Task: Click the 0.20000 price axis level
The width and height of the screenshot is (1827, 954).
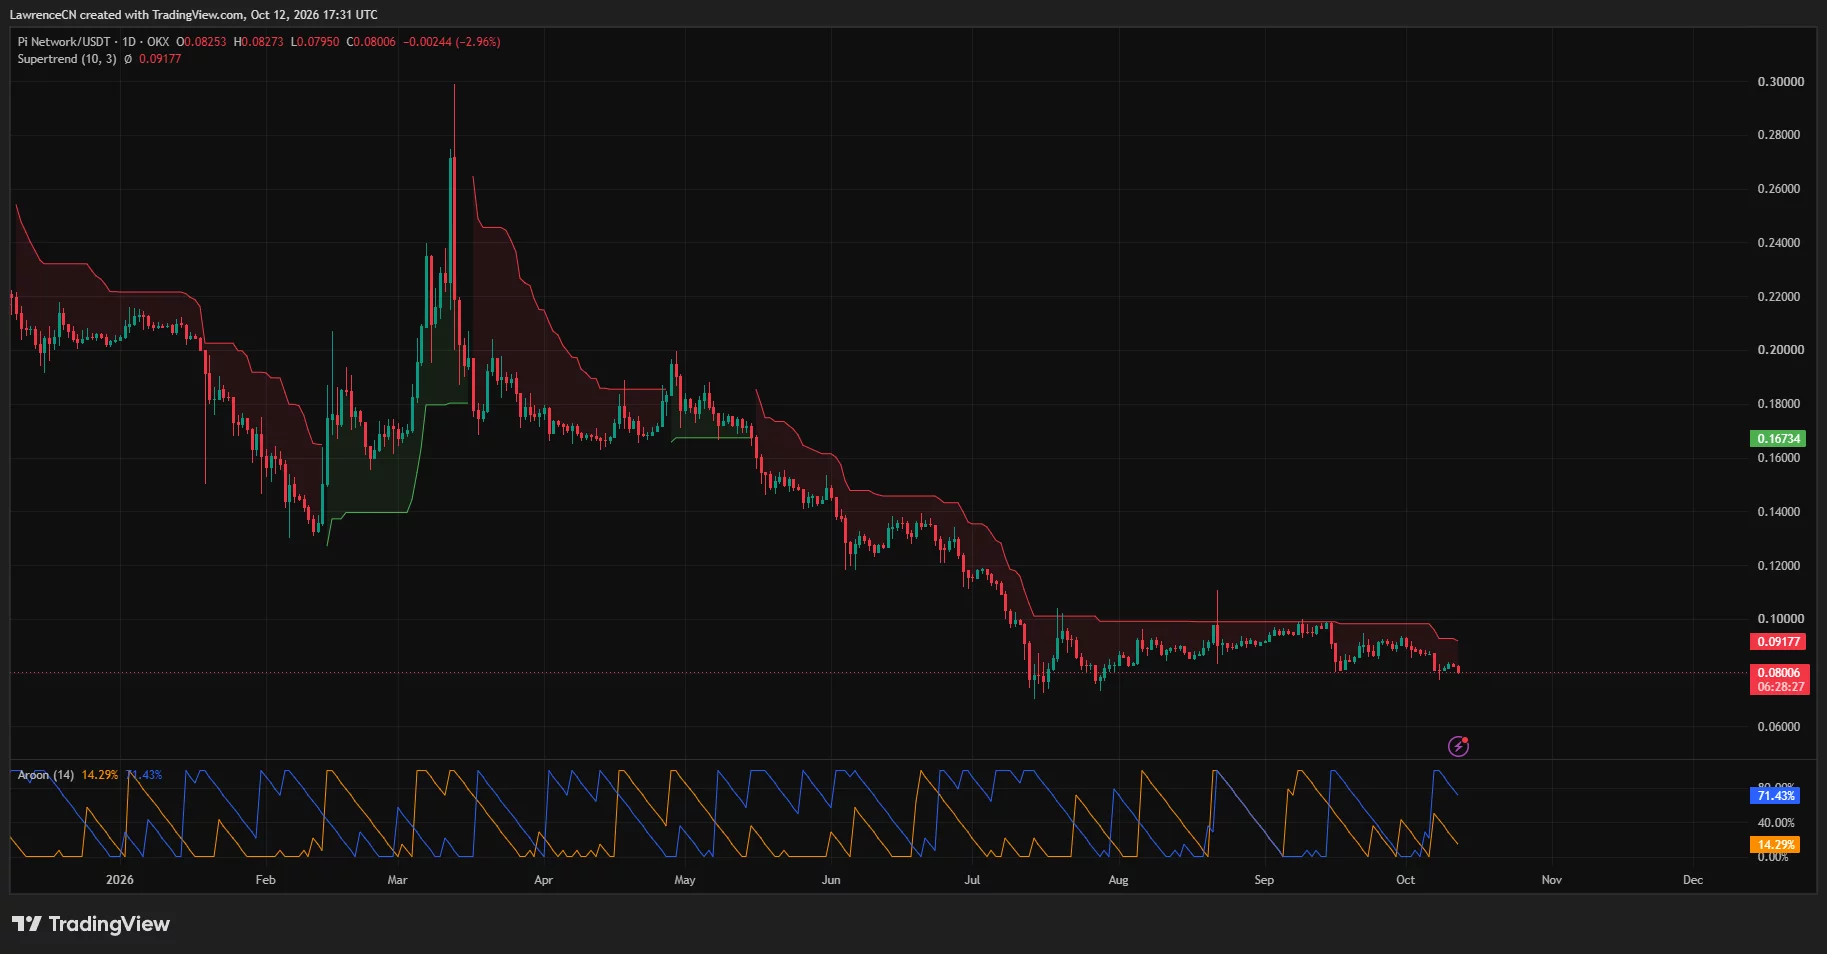Action: [x=1781, y=350]
